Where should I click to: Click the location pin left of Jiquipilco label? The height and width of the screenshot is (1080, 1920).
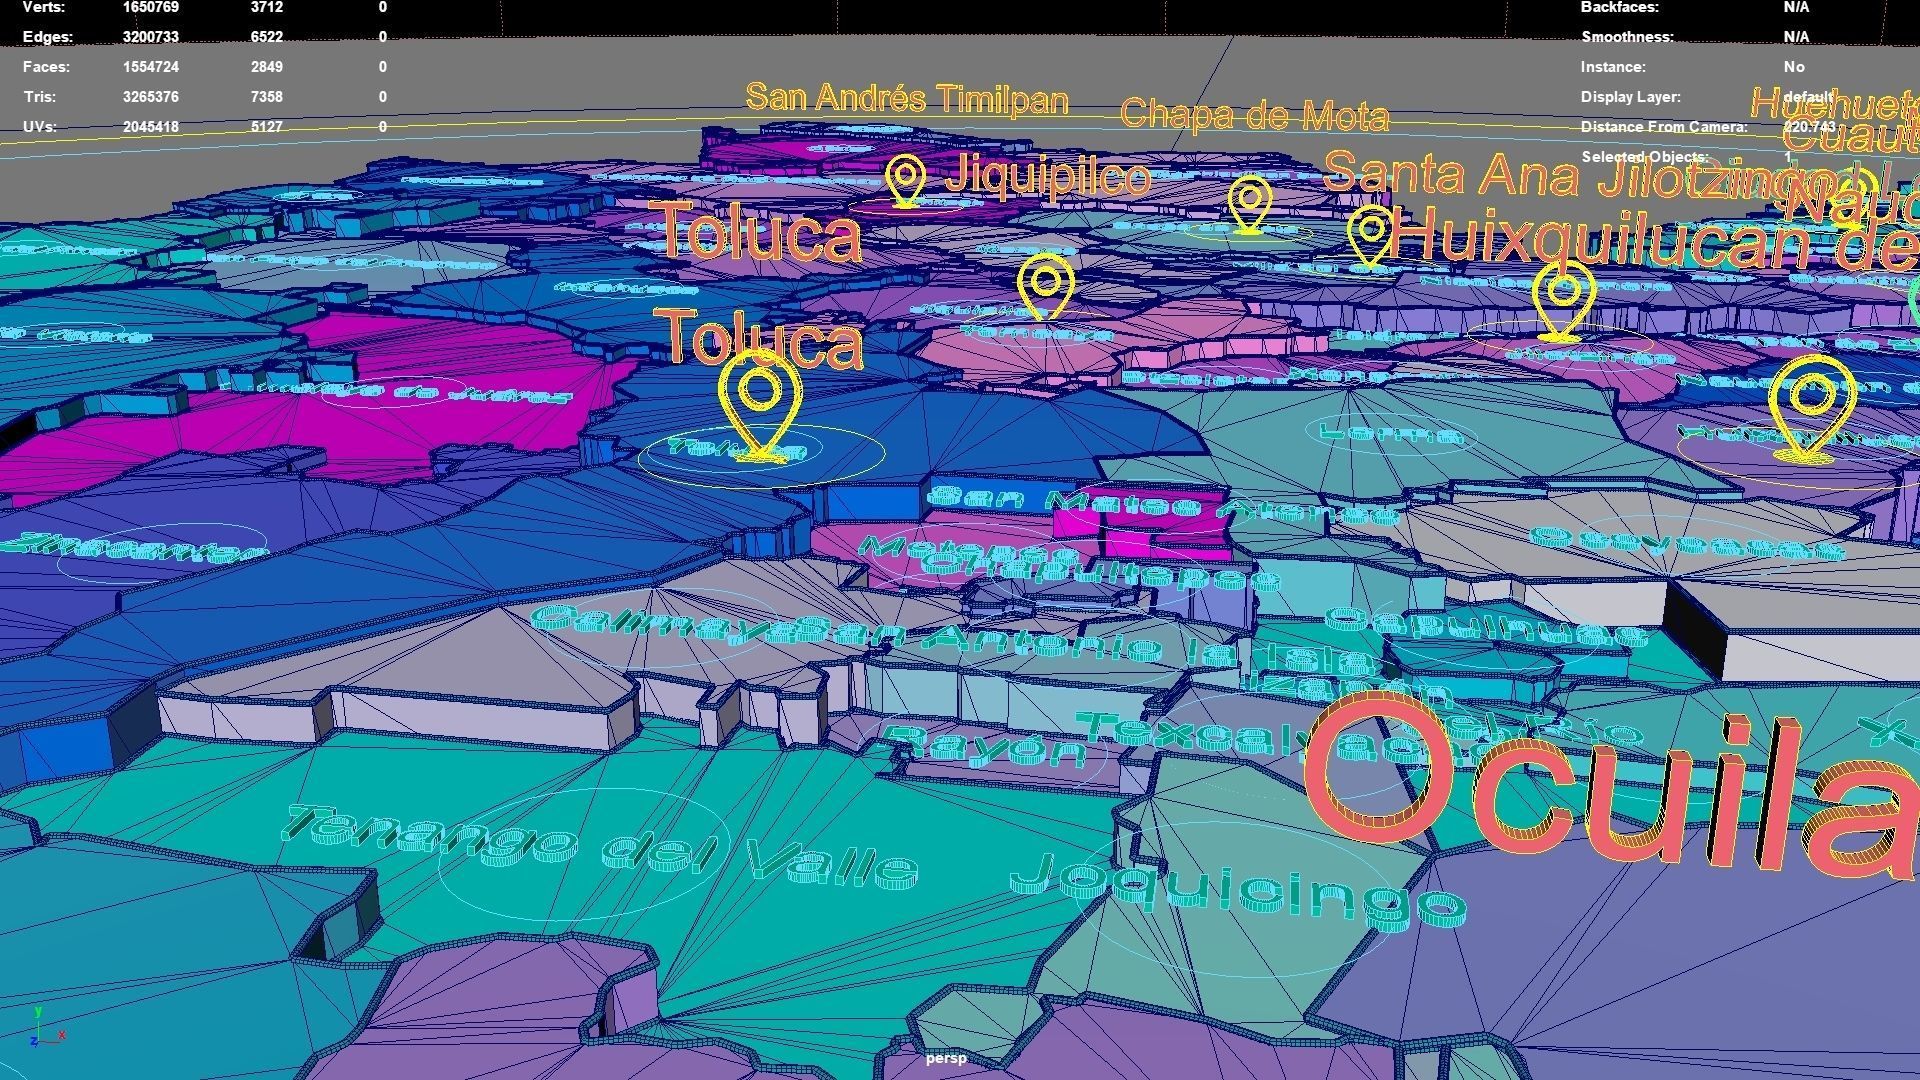click(905, 182)
